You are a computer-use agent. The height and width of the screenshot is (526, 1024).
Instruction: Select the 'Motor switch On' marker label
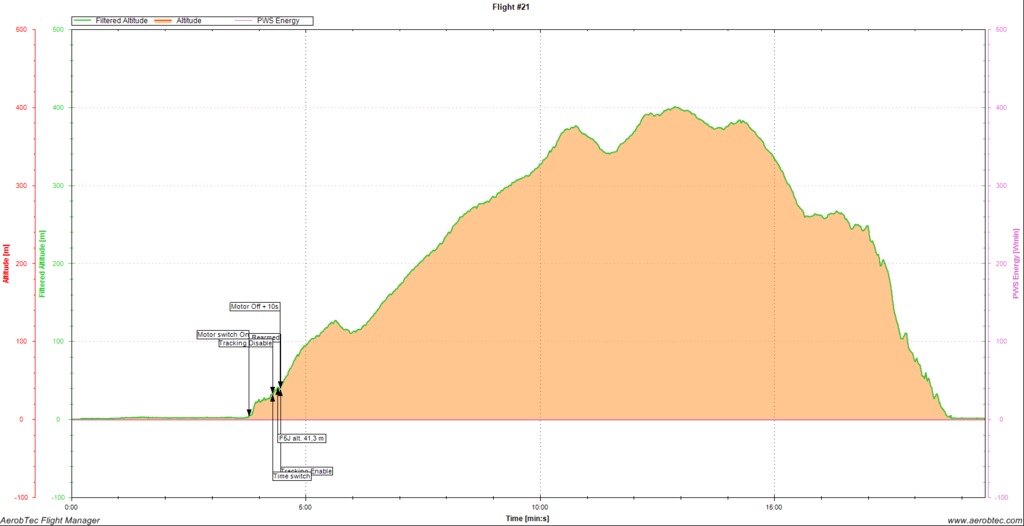point(222,334)
